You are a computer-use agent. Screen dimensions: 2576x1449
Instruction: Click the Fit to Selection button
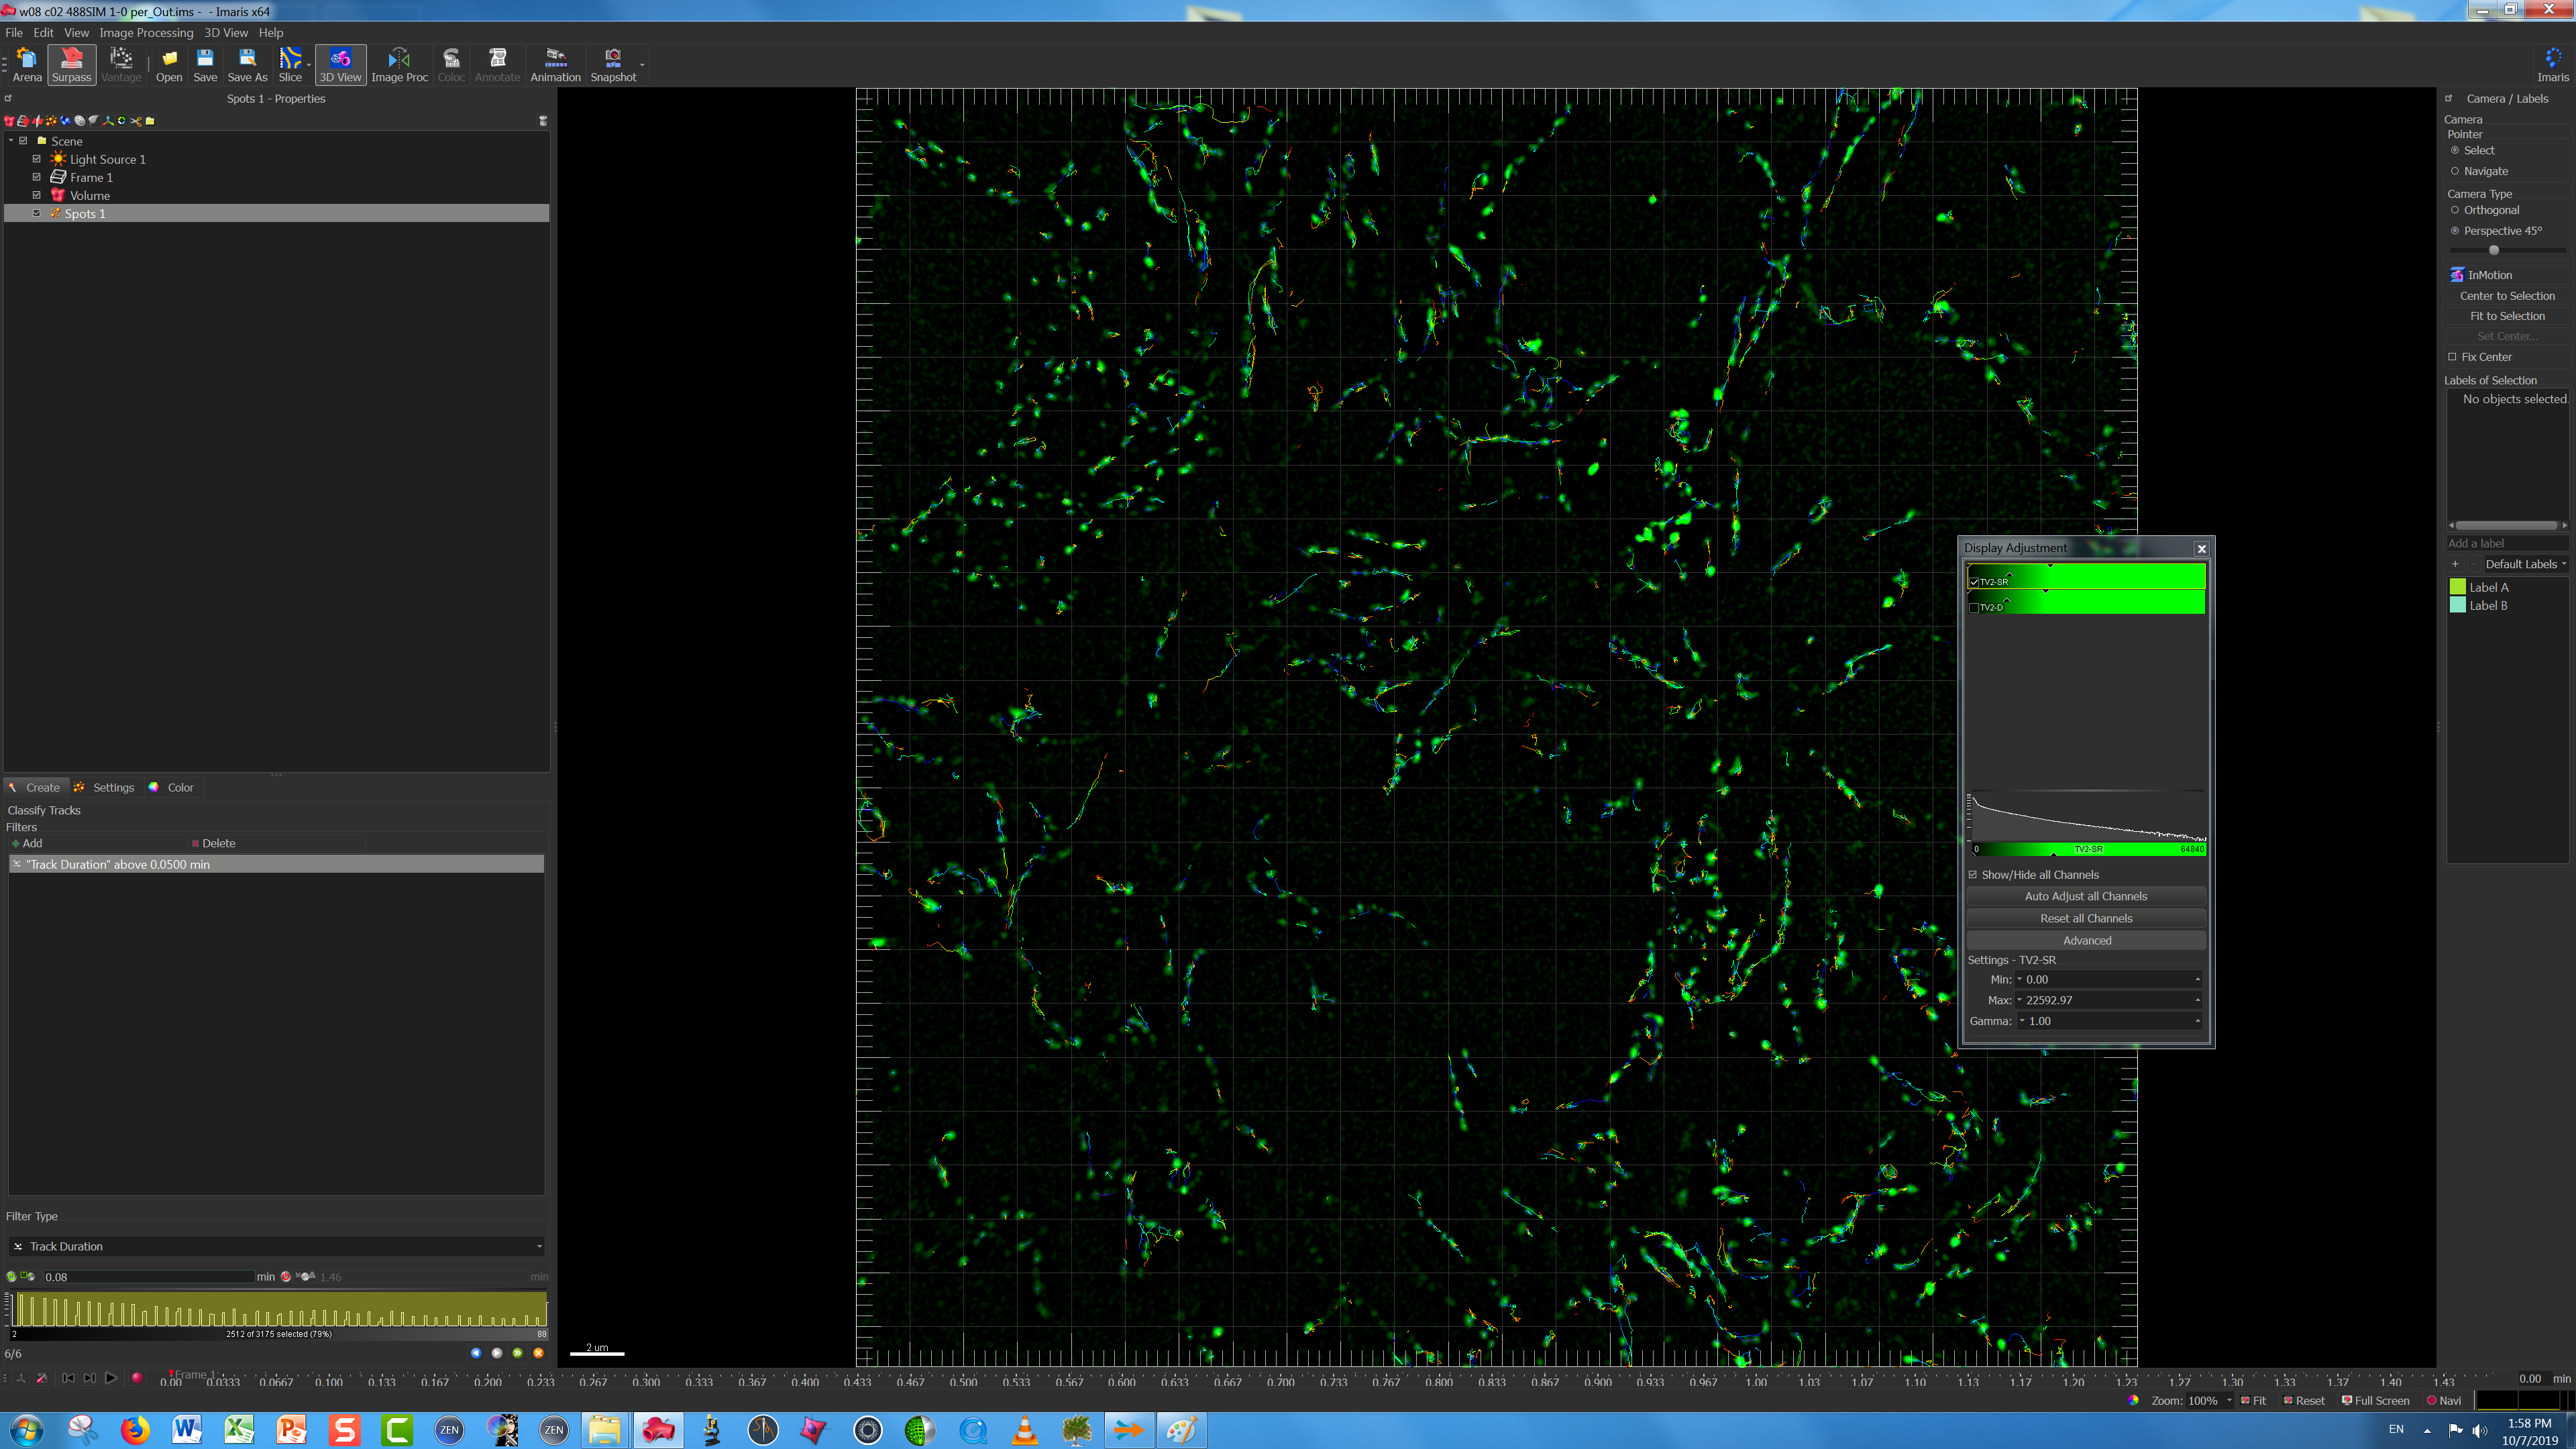(2507, 316)
